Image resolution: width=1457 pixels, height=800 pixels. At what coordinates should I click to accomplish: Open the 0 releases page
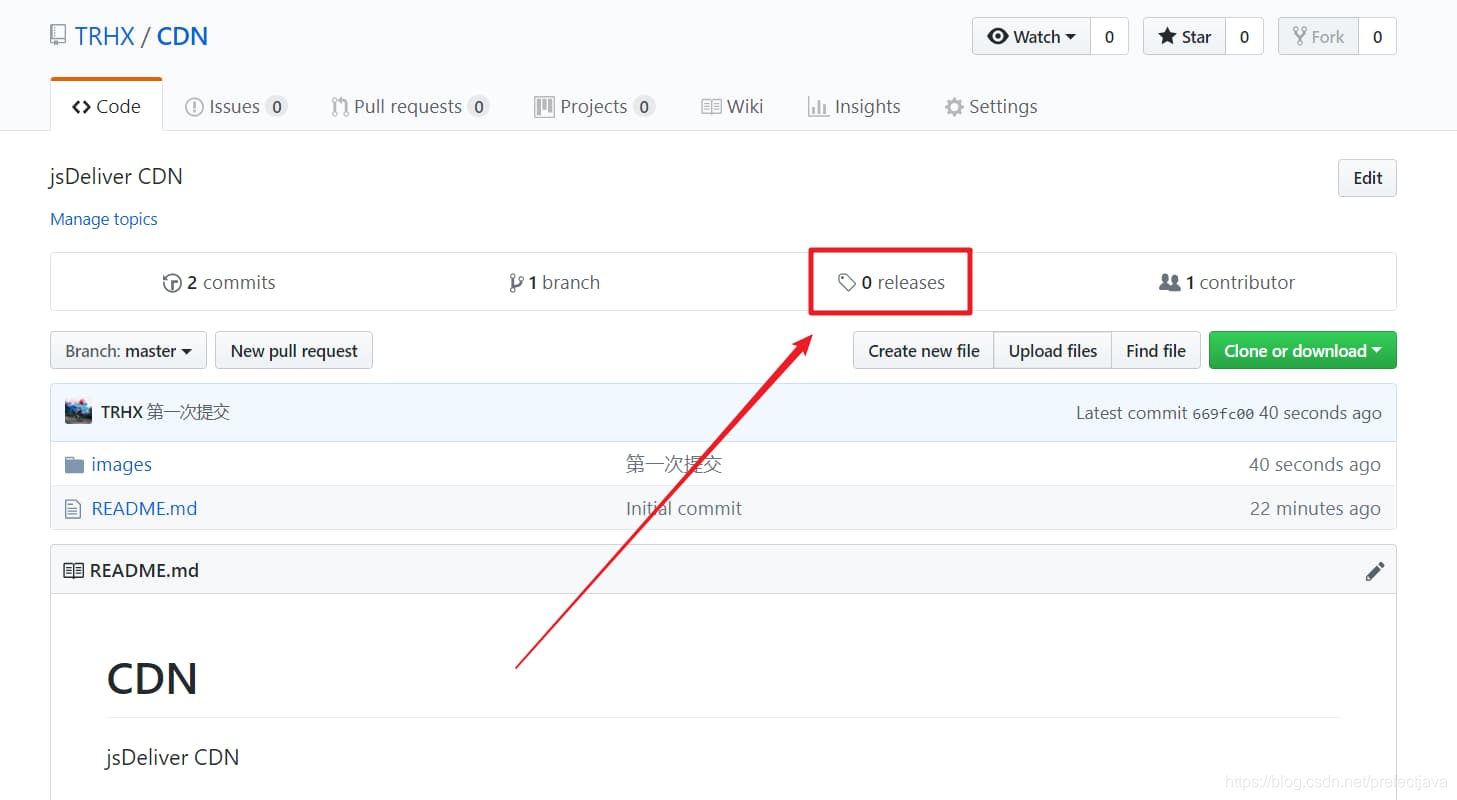tap(891, 282)
